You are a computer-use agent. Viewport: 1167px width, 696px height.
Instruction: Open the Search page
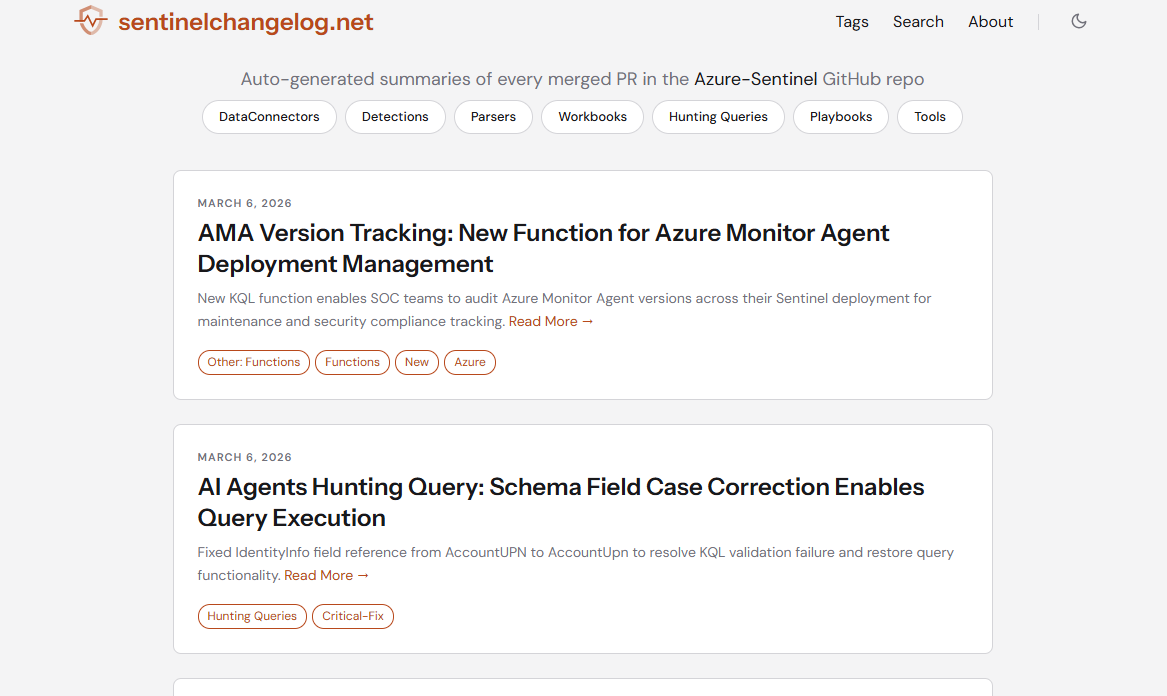pos(917,21)
